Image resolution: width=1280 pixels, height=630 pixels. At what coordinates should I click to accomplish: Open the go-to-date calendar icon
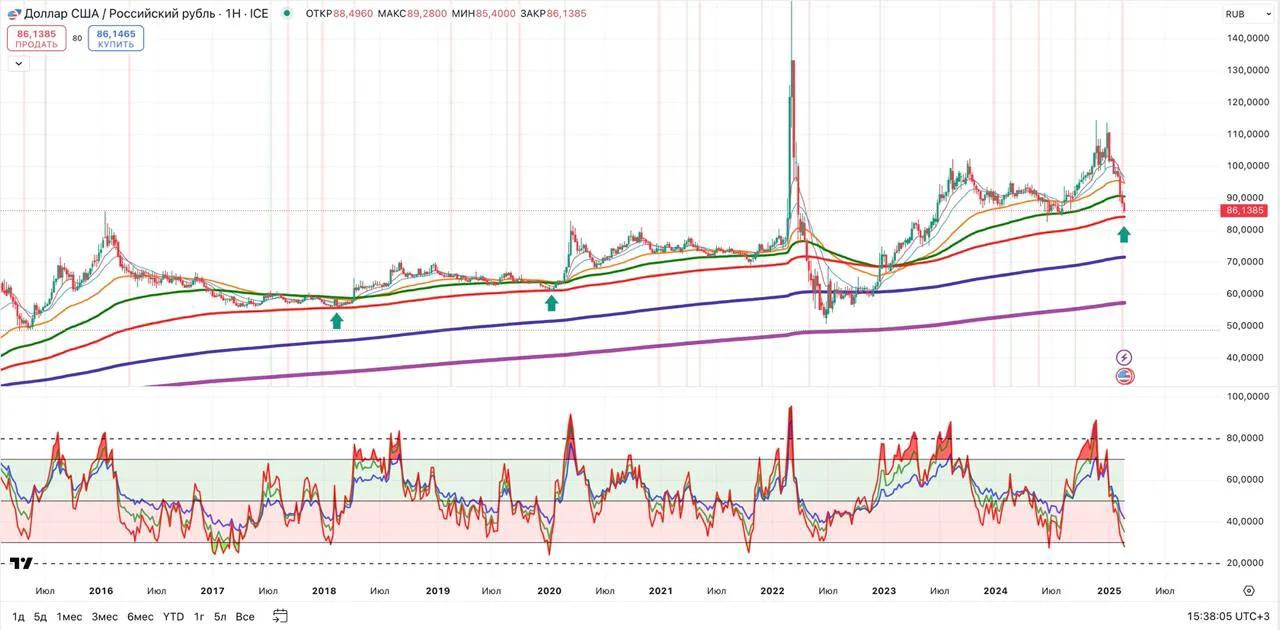pos(280,616)
